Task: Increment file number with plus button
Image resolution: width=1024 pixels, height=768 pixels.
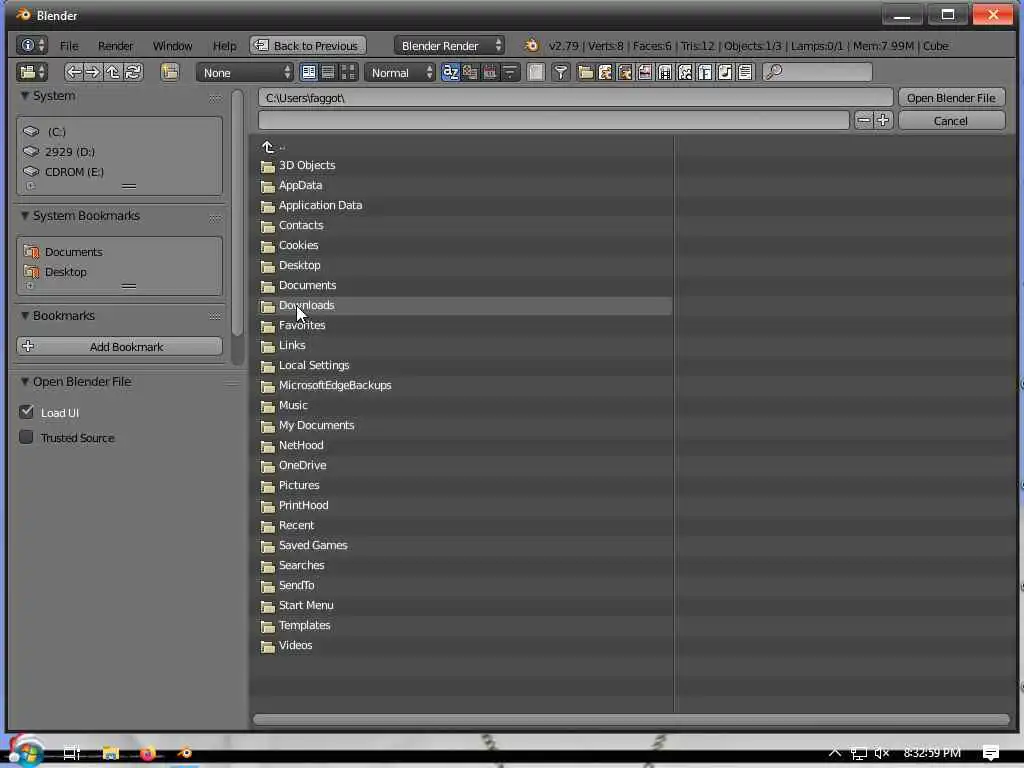Action: 883,120
